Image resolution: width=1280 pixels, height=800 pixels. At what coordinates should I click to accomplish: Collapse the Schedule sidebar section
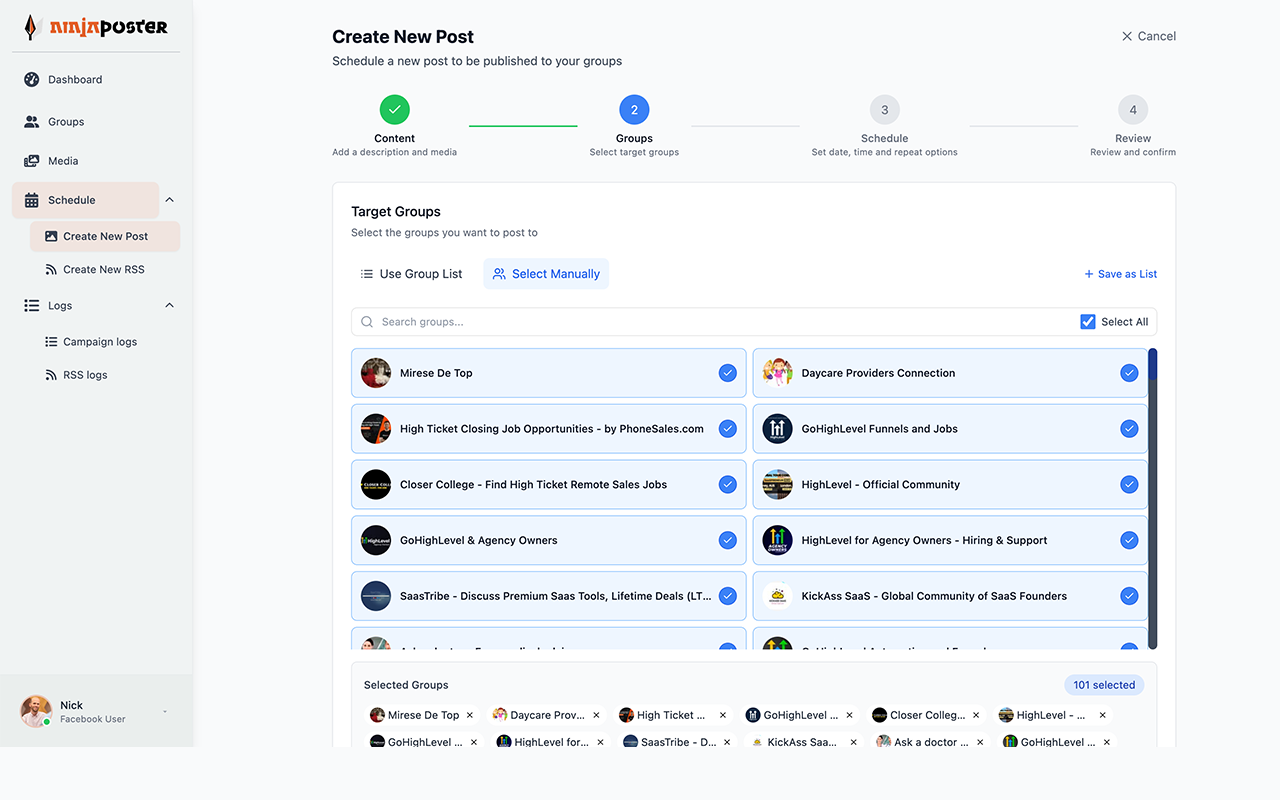click(x=169, y=199)
